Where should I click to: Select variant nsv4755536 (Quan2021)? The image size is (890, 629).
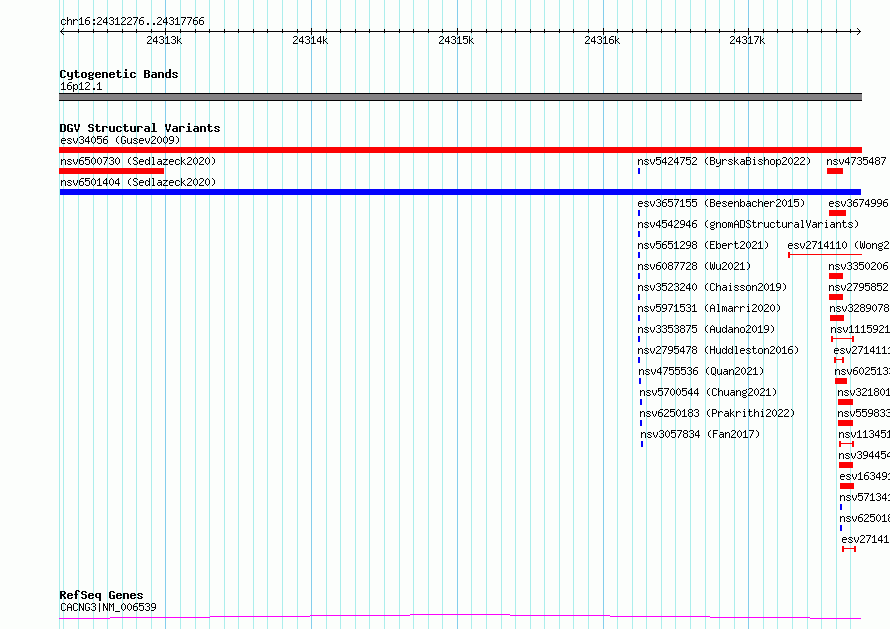tap(701, 371)
